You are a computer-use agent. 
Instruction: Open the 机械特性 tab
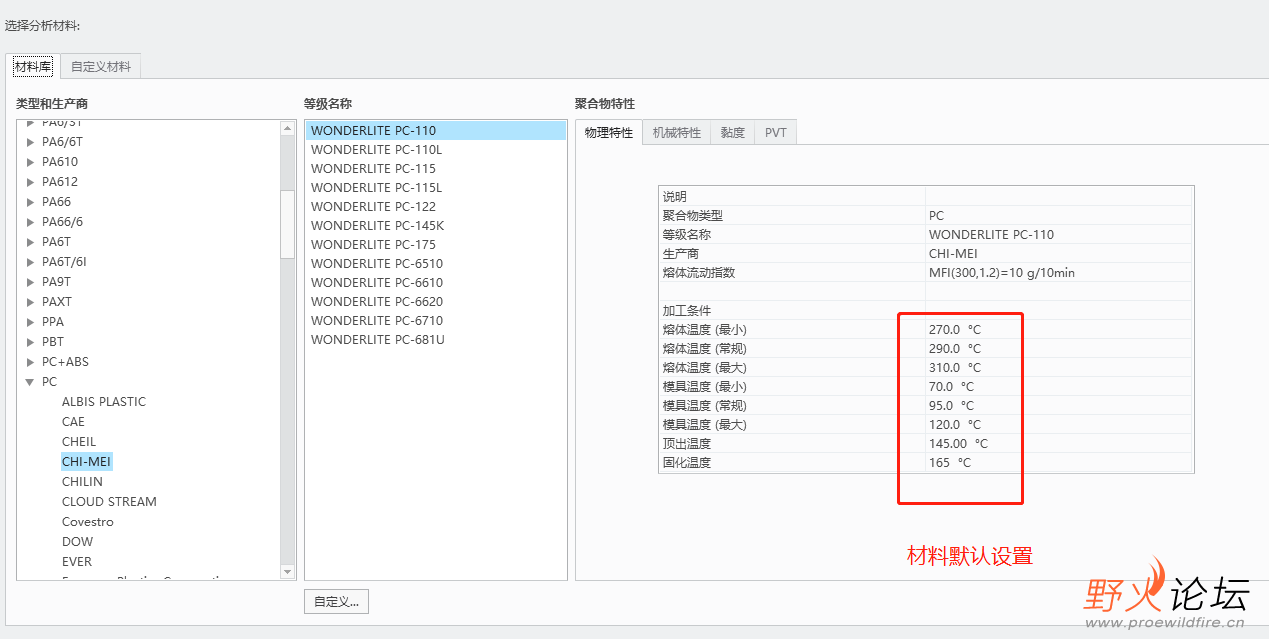point(677,132)
